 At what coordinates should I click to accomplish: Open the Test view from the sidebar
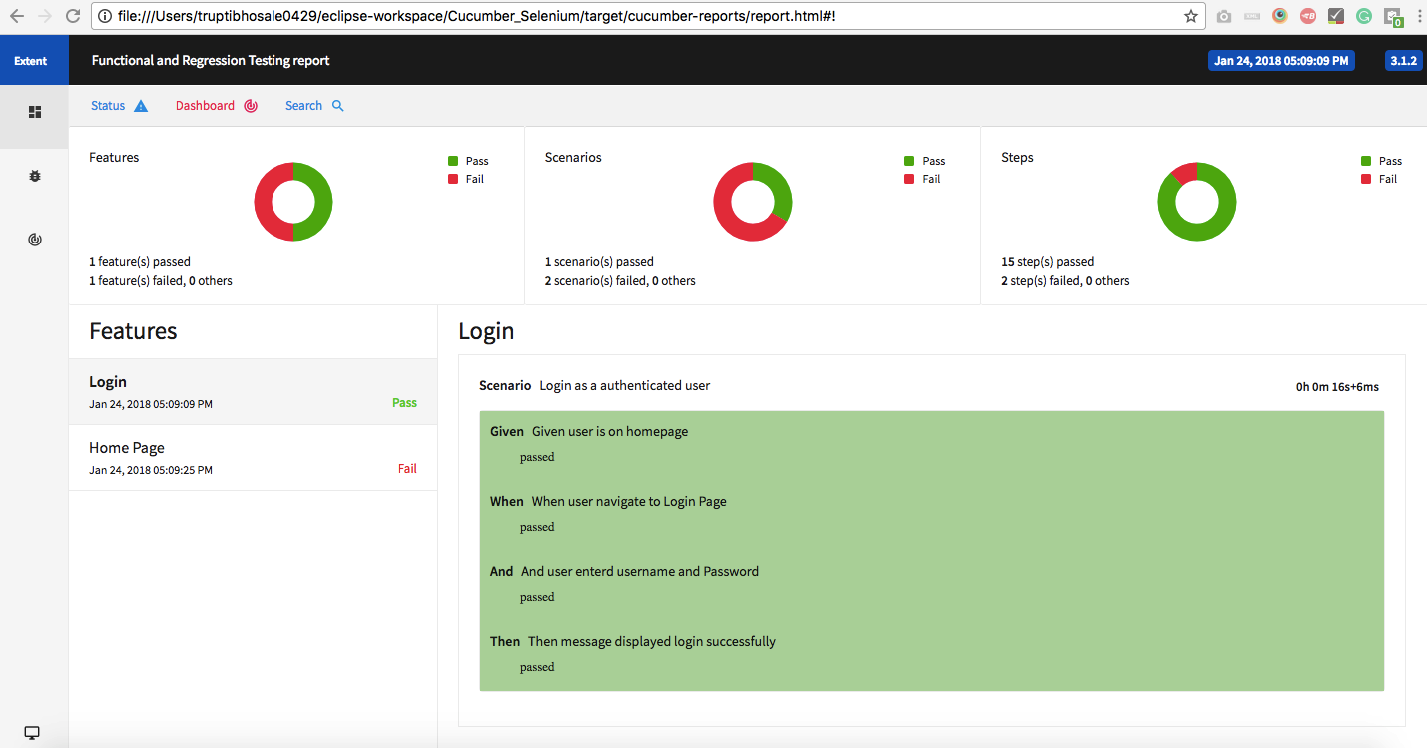pyautogui.click(x=34, y=113)
